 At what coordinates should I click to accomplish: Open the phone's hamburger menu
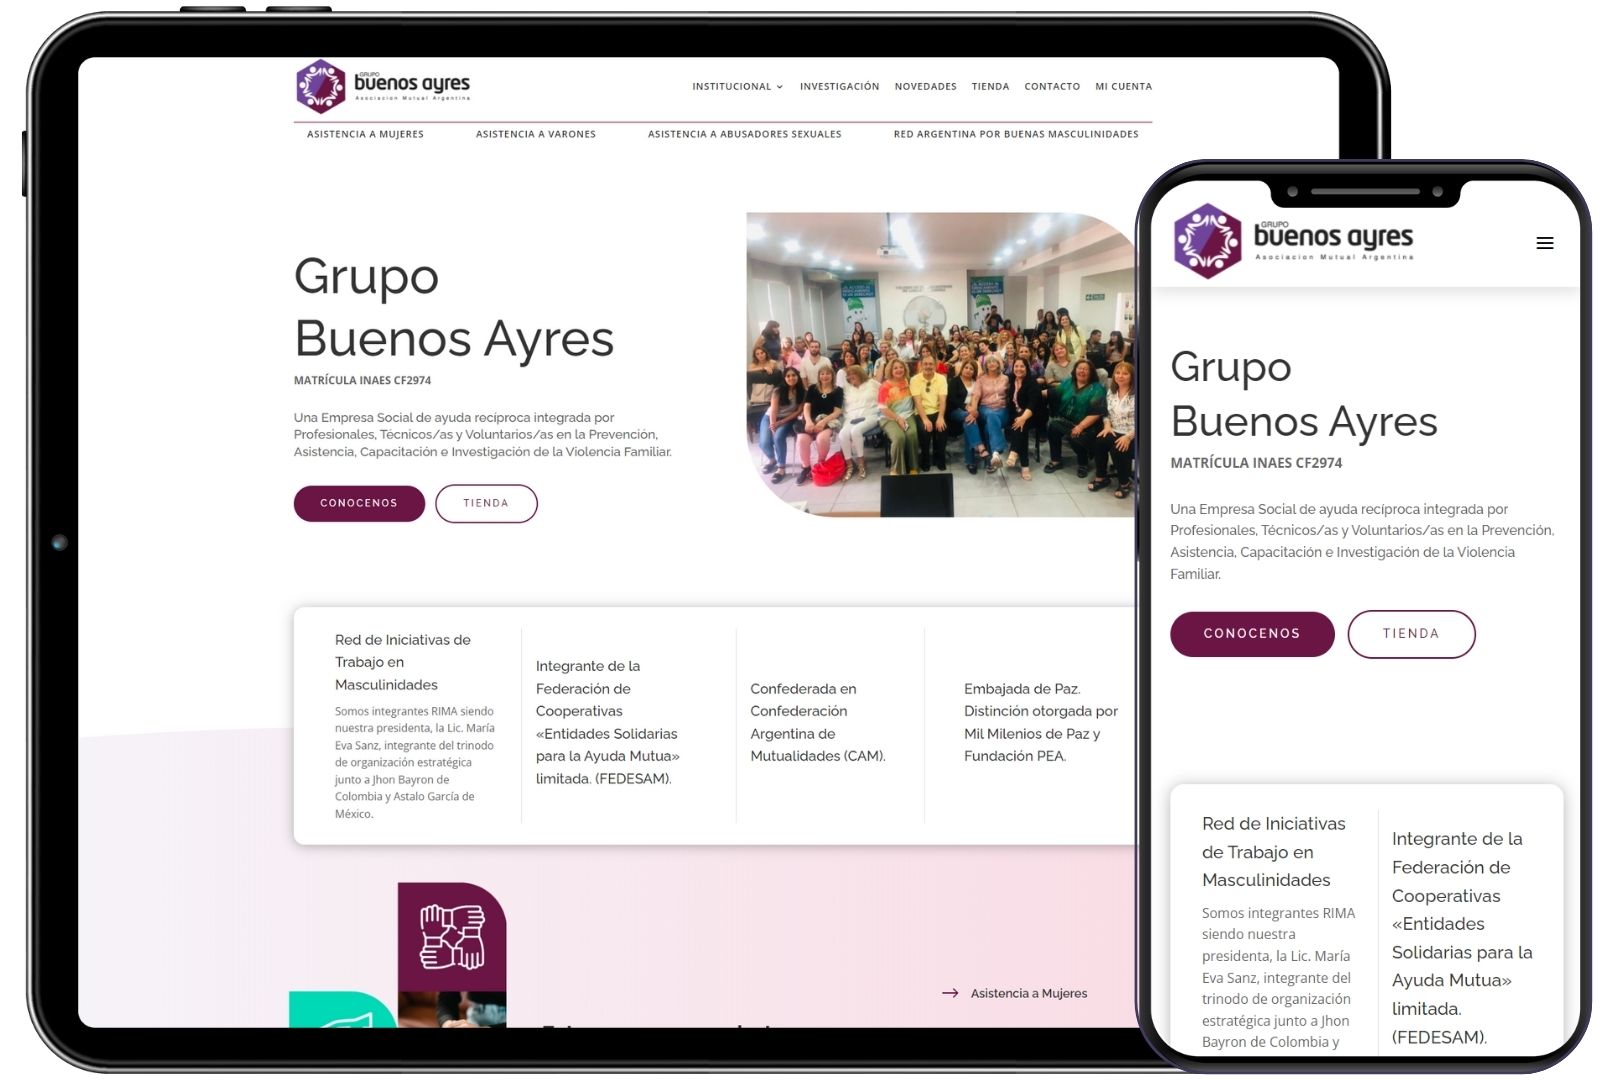1544,243
